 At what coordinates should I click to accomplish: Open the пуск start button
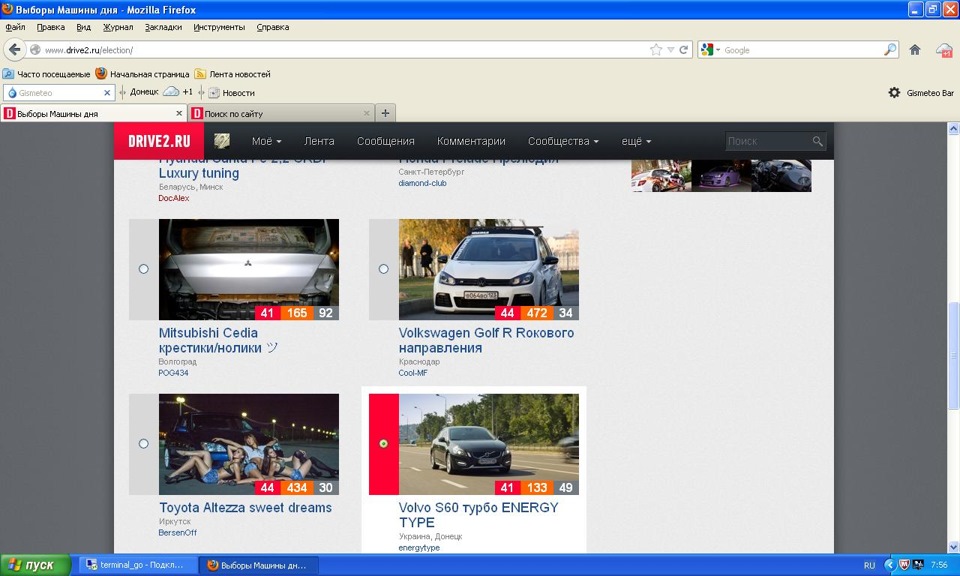pos(36,565)
